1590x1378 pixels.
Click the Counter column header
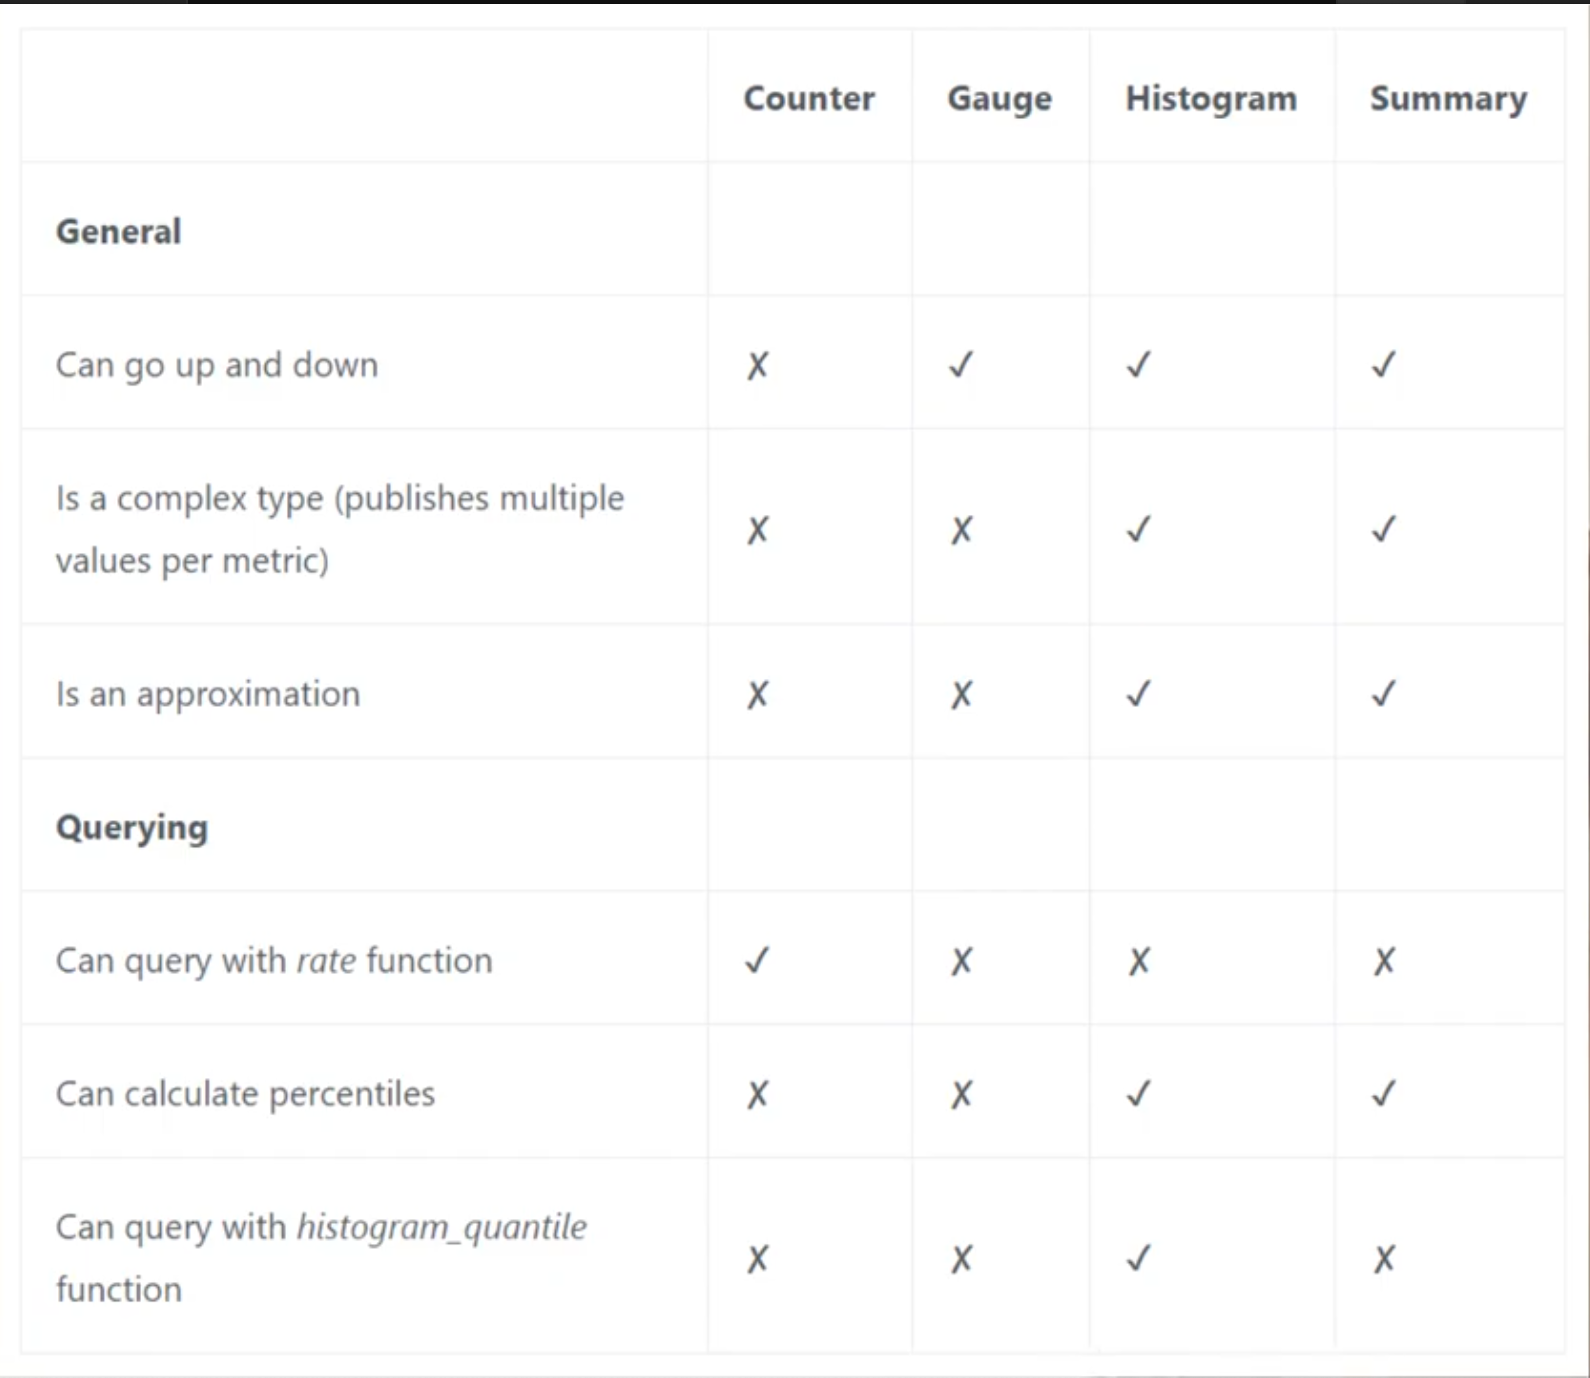point(809,98)
